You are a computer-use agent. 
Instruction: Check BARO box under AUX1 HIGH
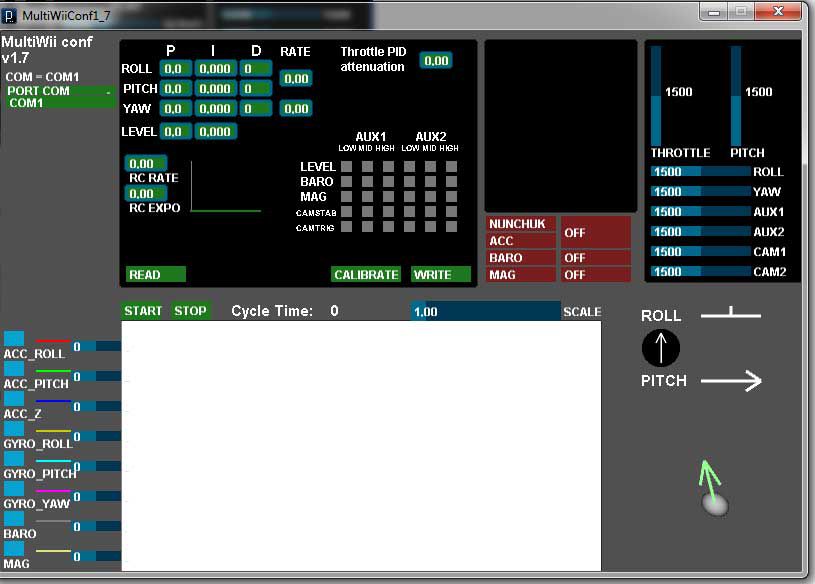pos(388,181)
